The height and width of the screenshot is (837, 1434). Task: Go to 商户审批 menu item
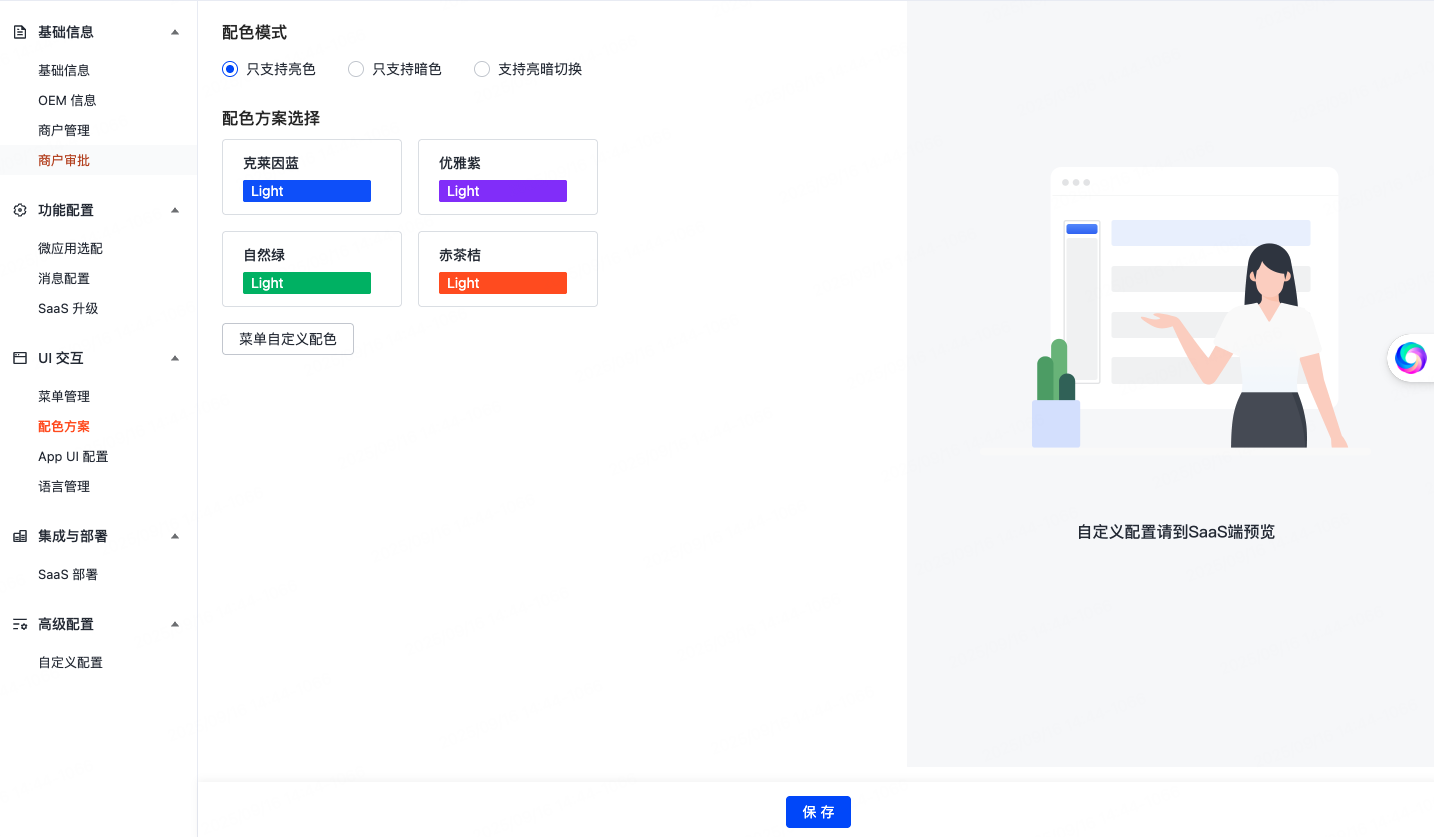(x=64, y=160)
